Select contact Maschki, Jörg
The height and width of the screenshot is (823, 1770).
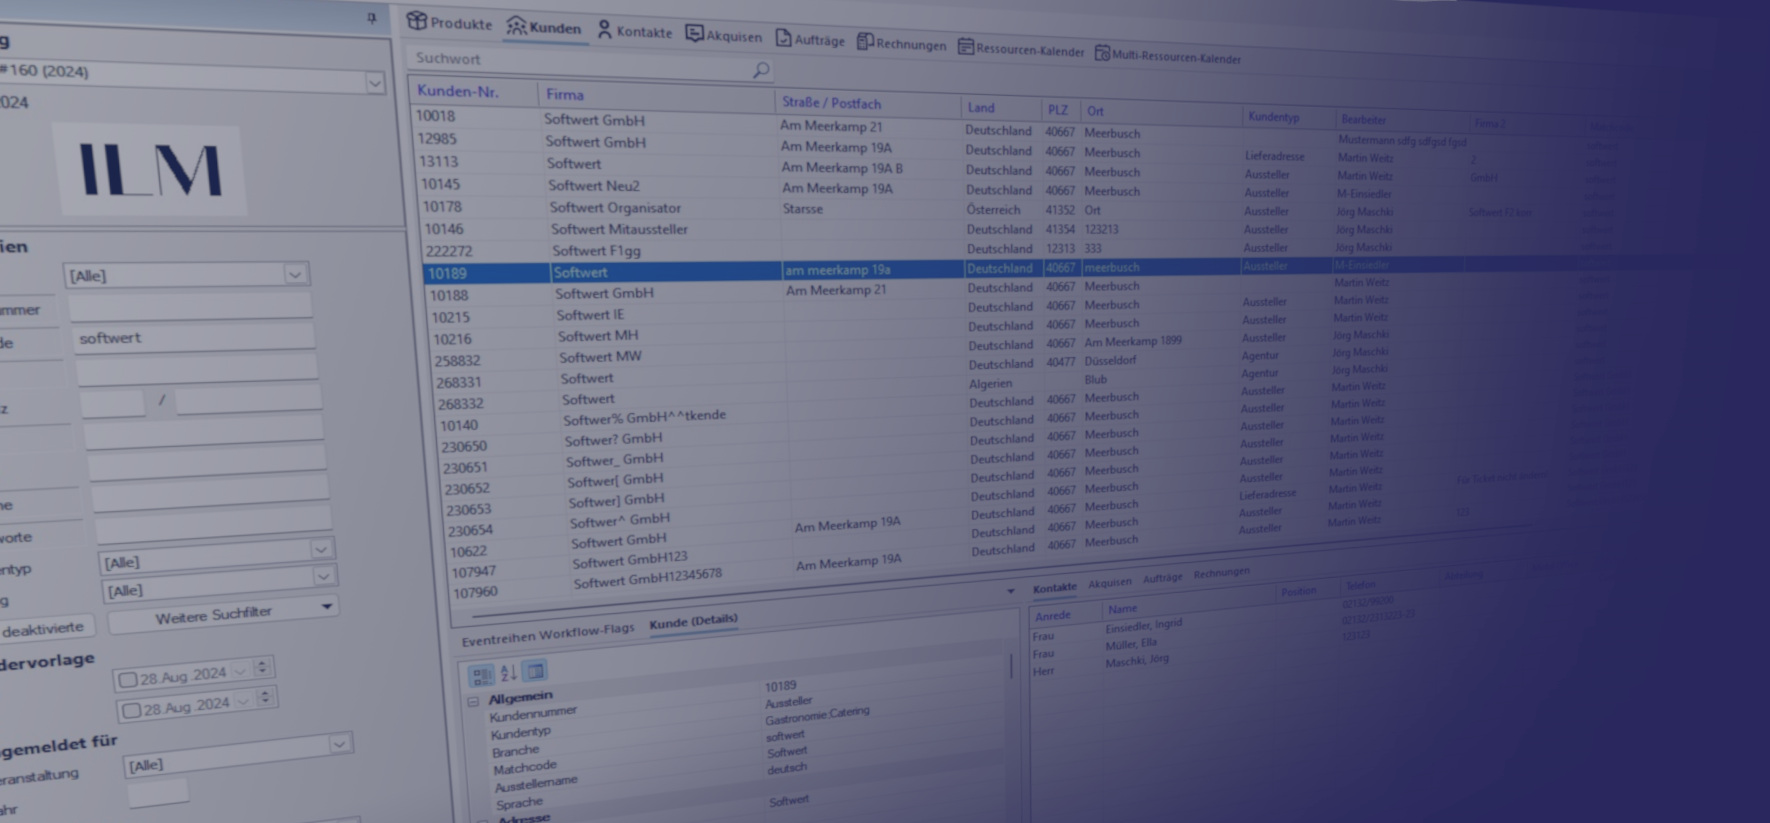pos(1136,661)
